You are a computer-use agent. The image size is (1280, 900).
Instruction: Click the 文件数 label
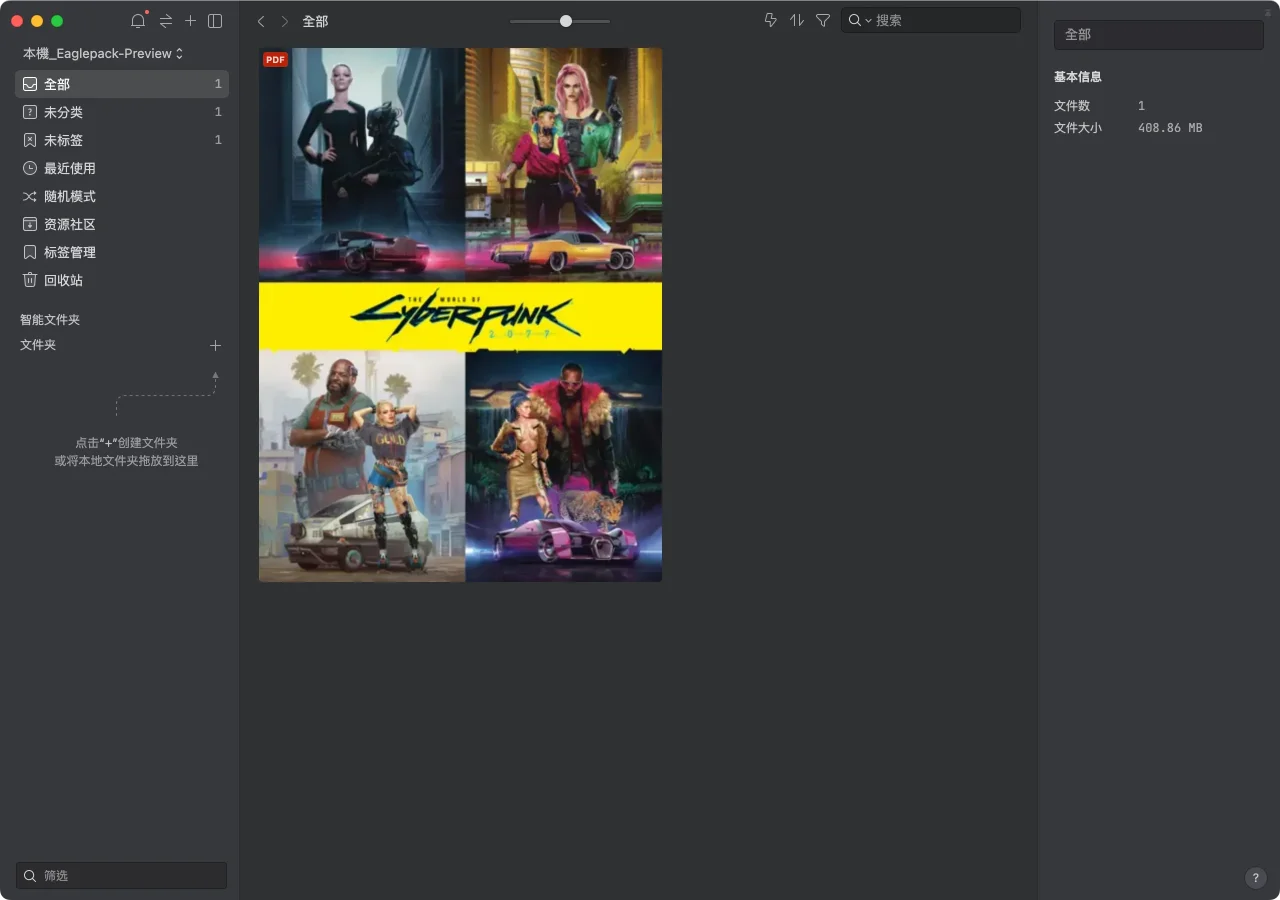click(1072, 106)
